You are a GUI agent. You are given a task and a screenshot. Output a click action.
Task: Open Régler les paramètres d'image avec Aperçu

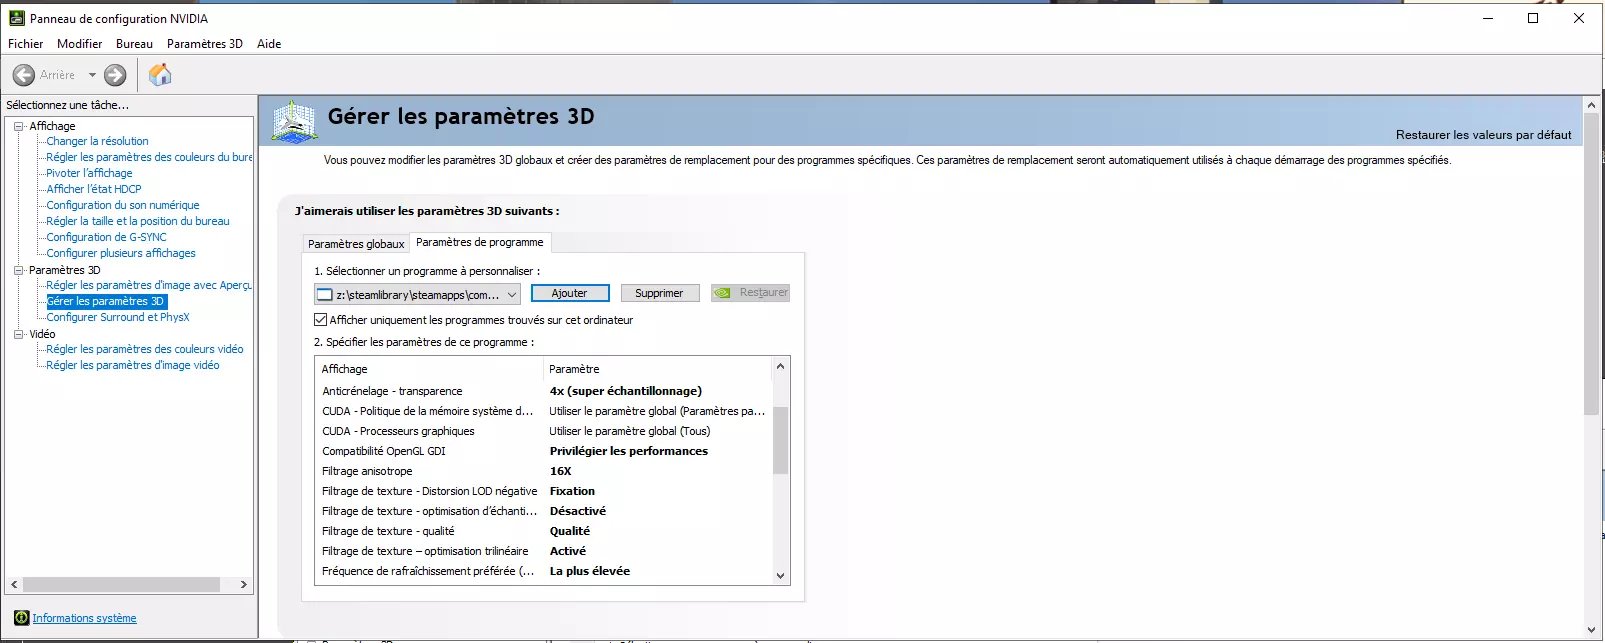pos(149,285)
